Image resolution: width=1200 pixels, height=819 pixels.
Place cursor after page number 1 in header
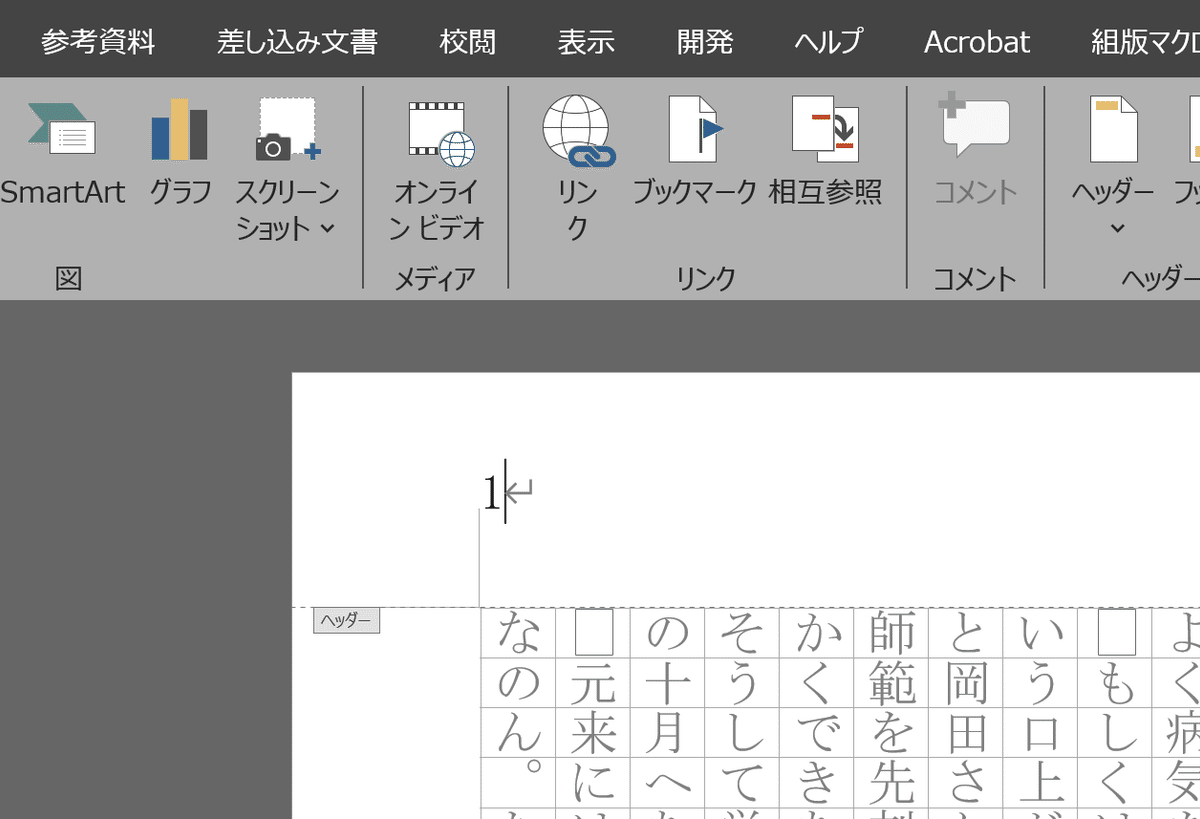tap(504, 491)
